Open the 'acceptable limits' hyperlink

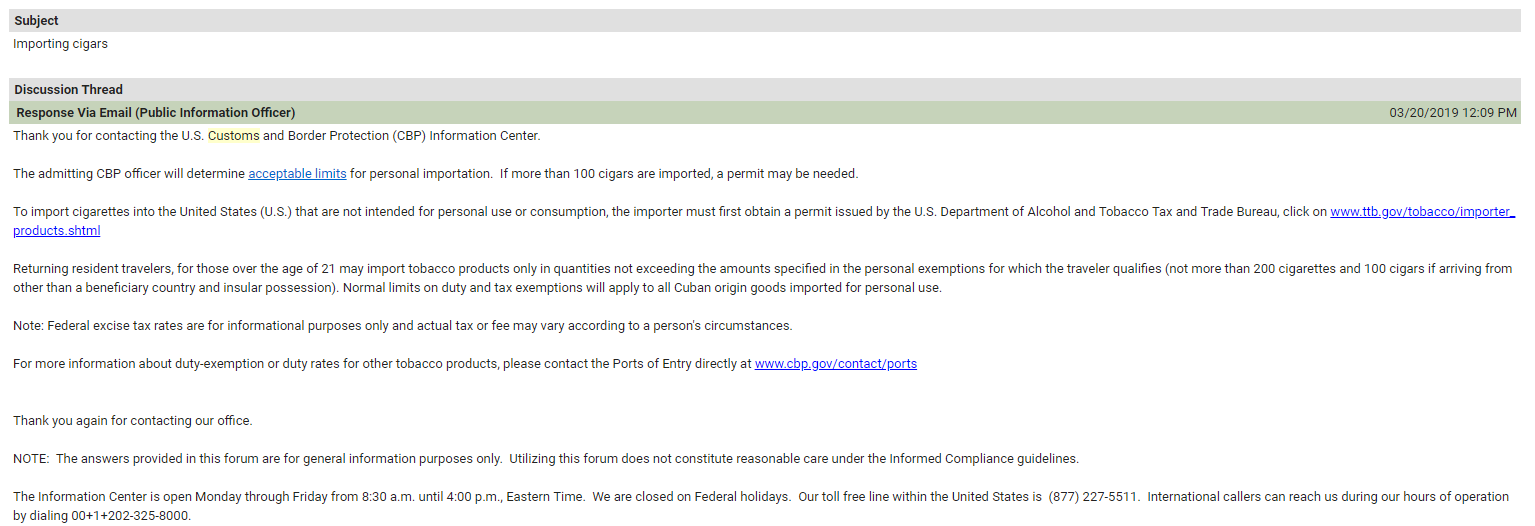click(297, 174)
